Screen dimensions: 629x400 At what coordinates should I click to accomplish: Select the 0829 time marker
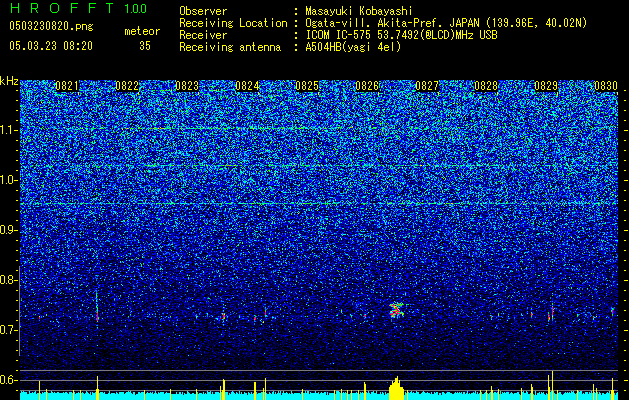[546, 86]
